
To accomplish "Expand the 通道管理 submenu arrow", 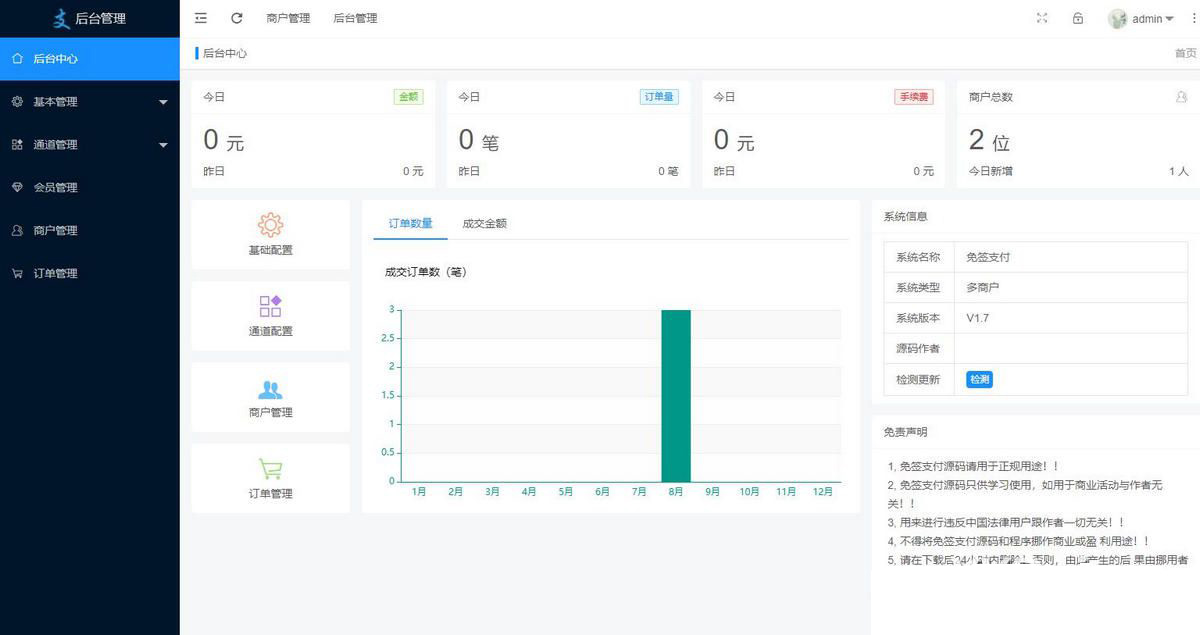I will click(163, 145).
